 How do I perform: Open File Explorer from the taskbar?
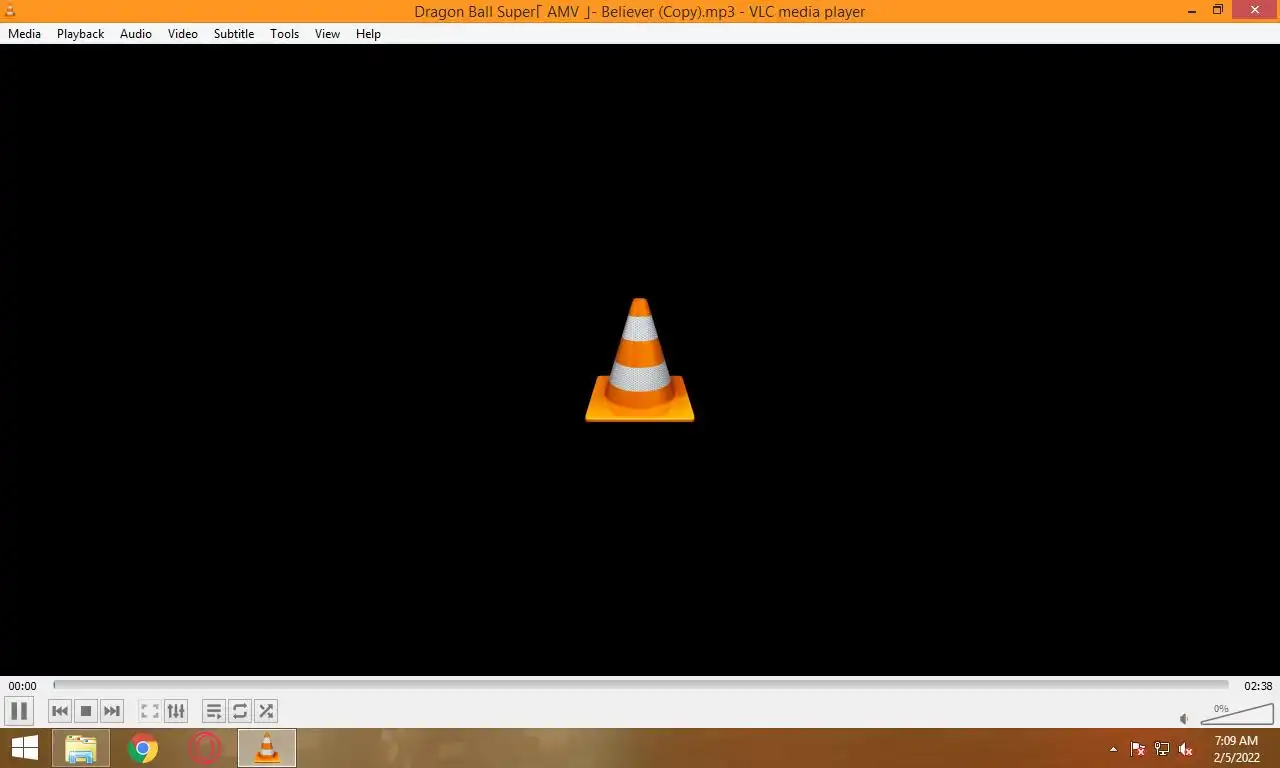pyautogui.click(x=81, y=748)
